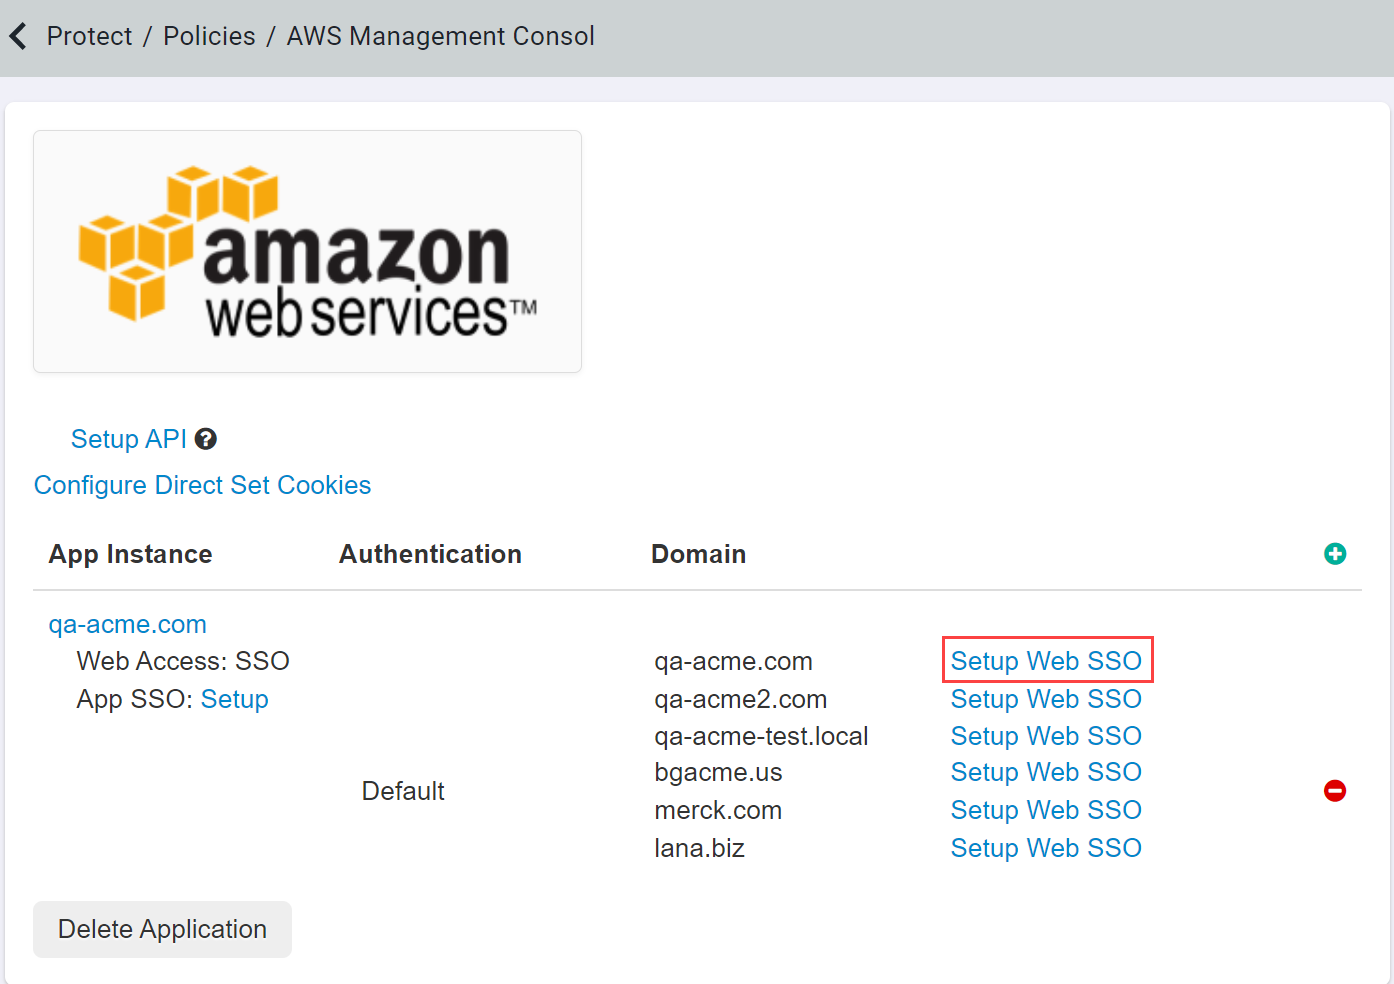
Task: Setup Web SSO for qa-acme.com domain
Action: point(1046,660)
